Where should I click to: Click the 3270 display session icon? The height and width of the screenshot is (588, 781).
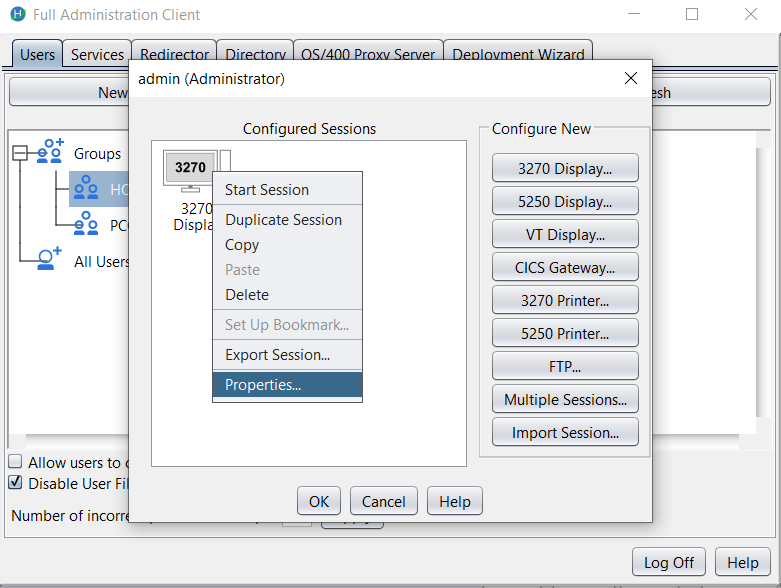coord(189,170)
